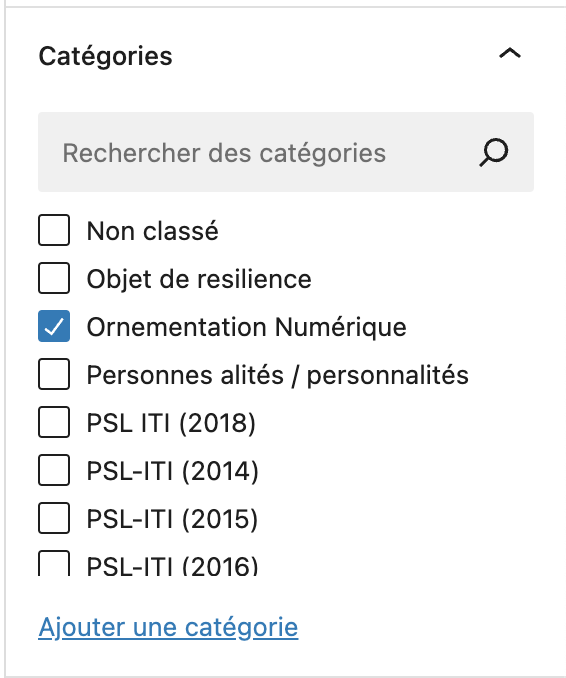Click the magnifying glass search icon
Image resolution: width=566 pixels, height=678 pixels.
[x=493, y=152]
